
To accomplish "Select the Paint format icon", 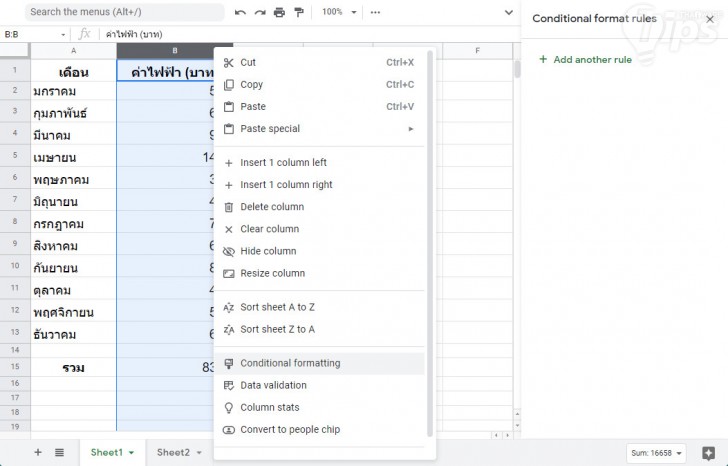I will [x=299, y=13].
